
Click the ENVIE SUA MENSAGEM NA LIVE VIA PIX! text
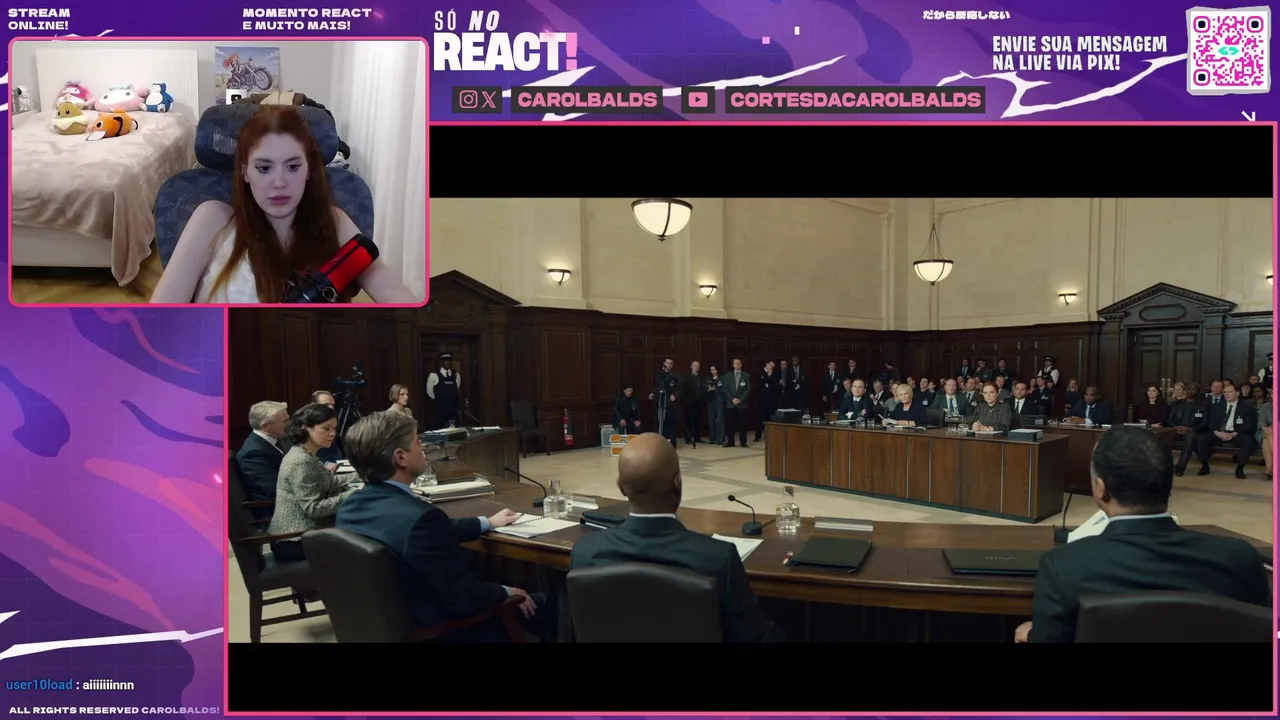click(x=1080, y=53)
